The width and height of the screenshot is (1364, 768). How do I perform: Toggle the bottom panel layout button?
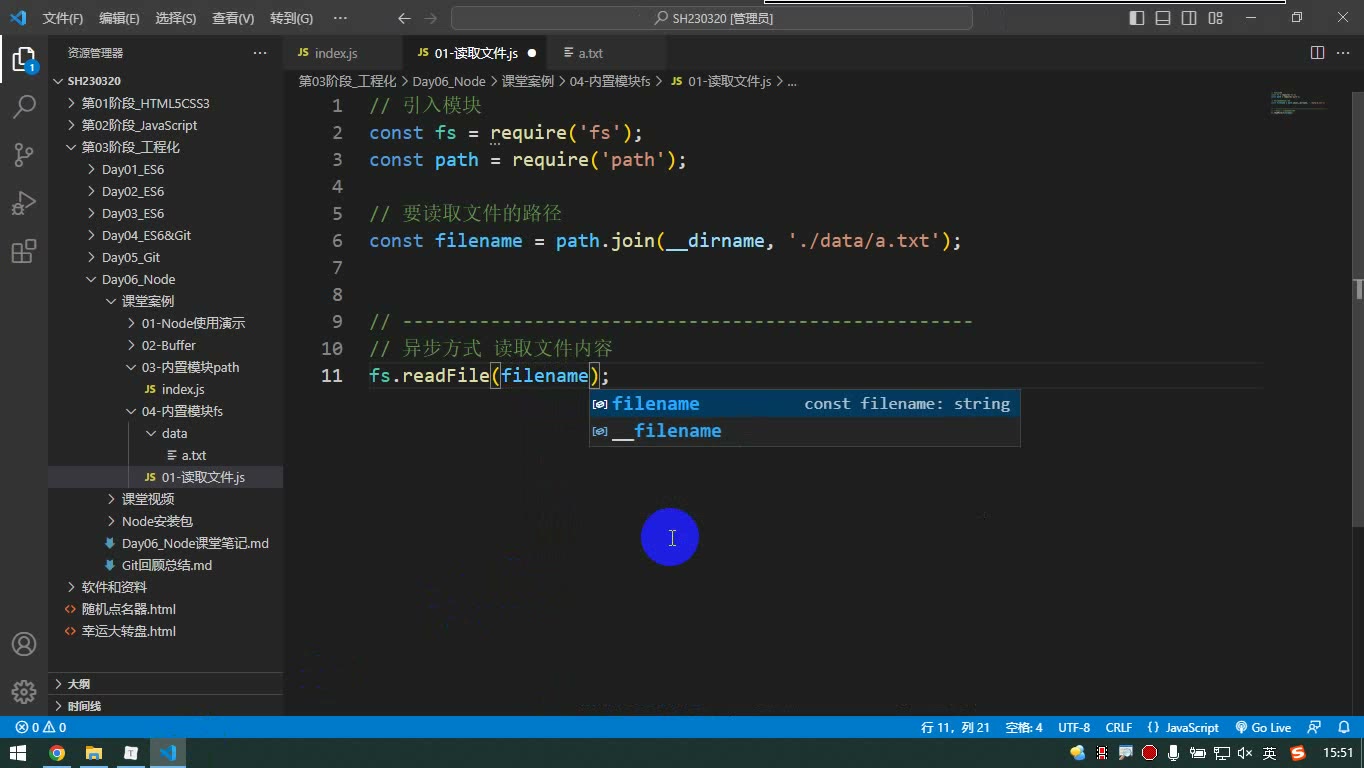(x=1163, y=18)
